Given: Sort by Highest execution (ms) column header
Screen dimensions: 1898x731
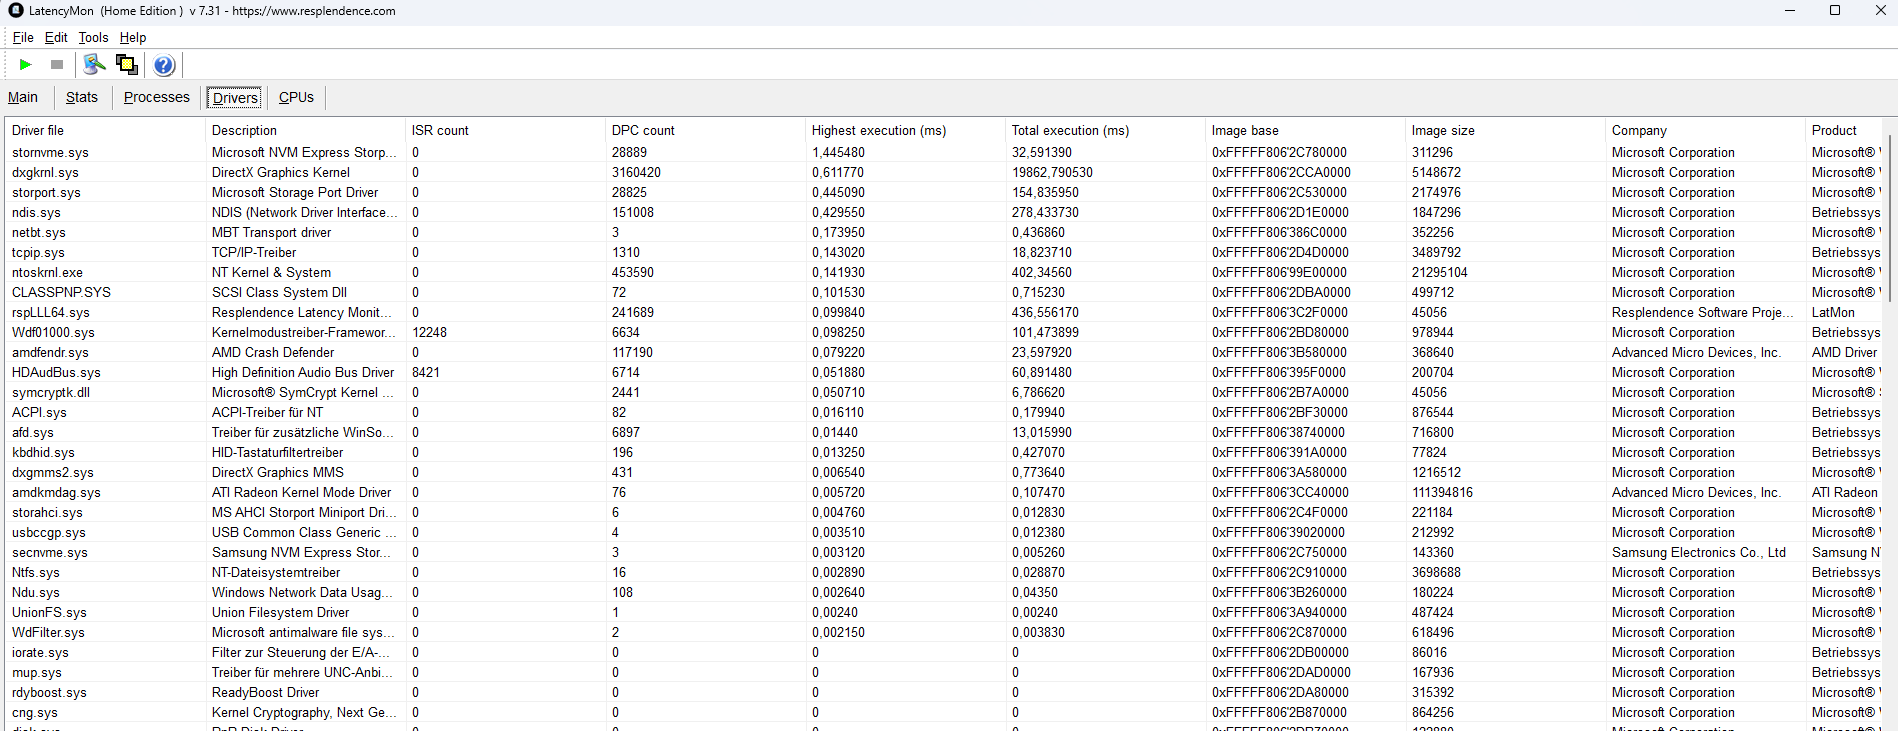Looking at the screenshot, I should click(905, 130).
